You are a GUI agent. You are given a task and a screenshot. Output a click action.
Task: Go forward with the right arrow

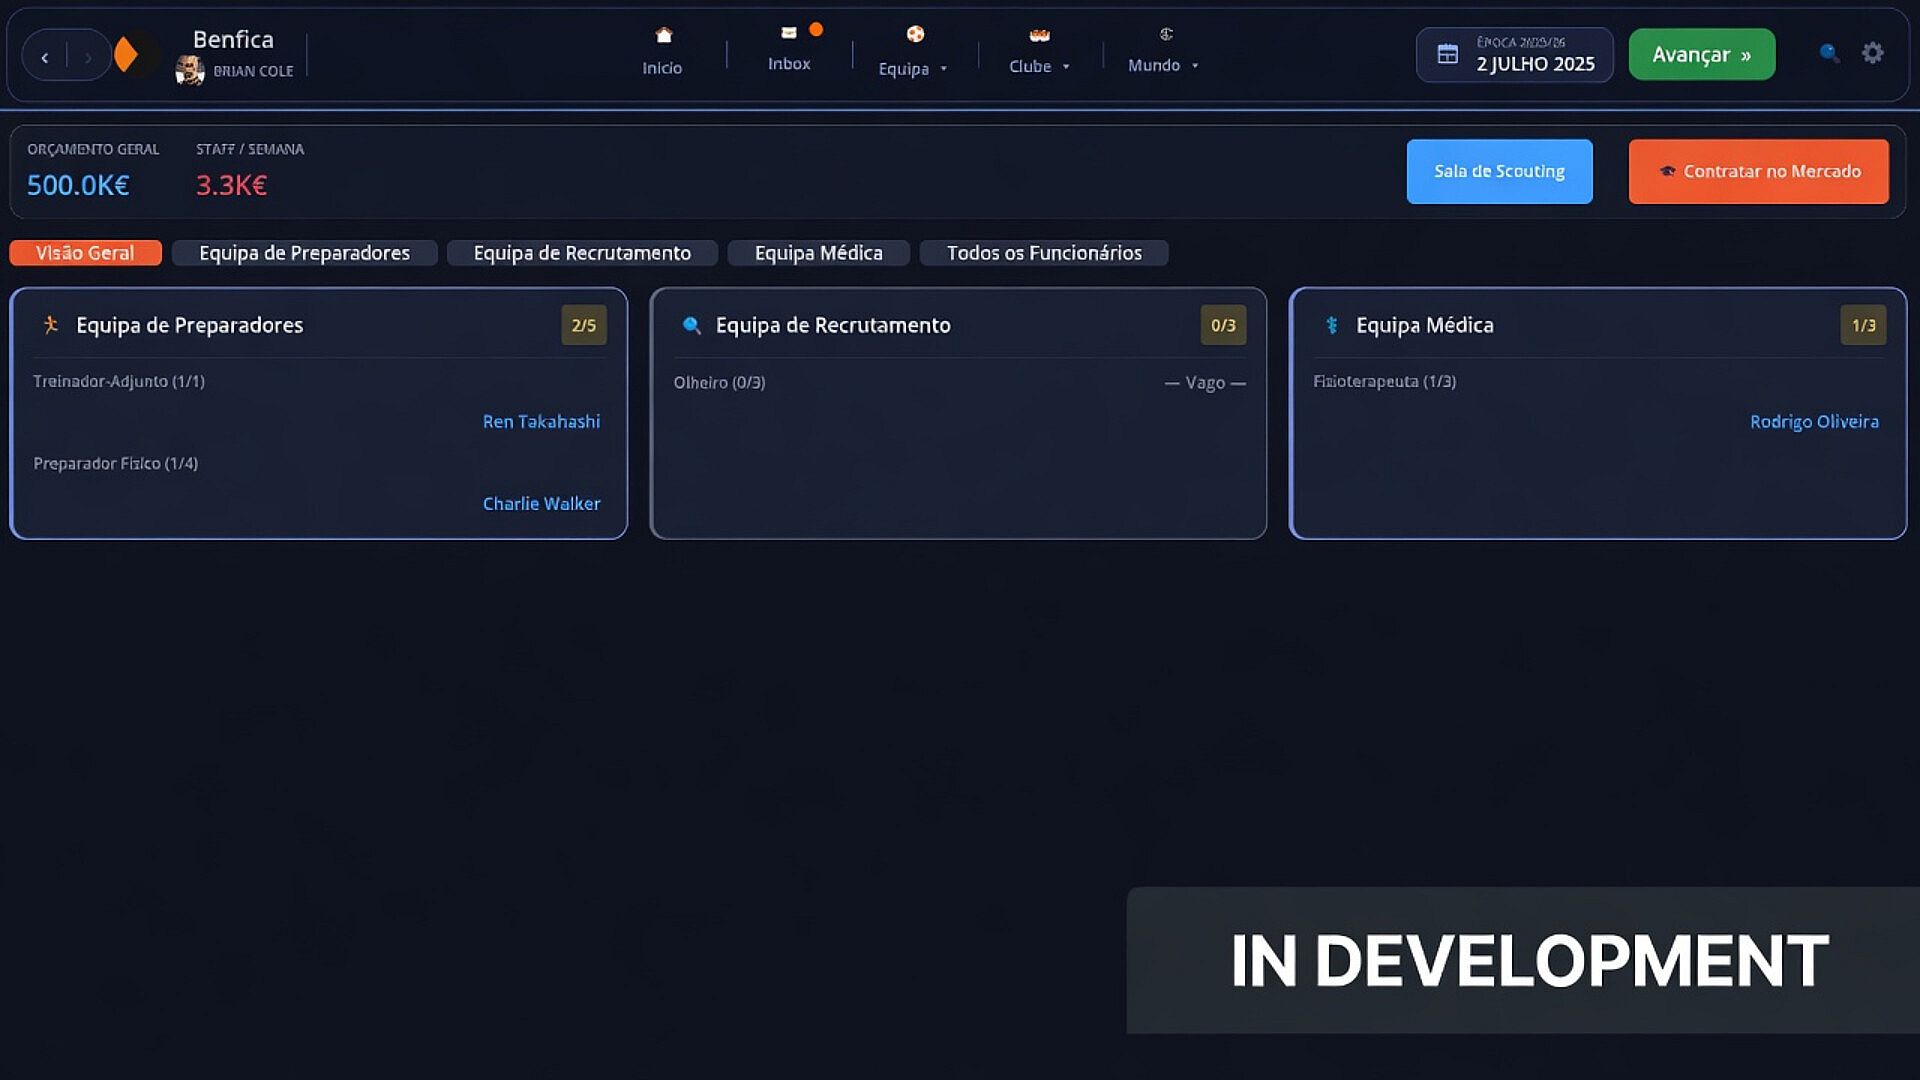tap(88, 57)
